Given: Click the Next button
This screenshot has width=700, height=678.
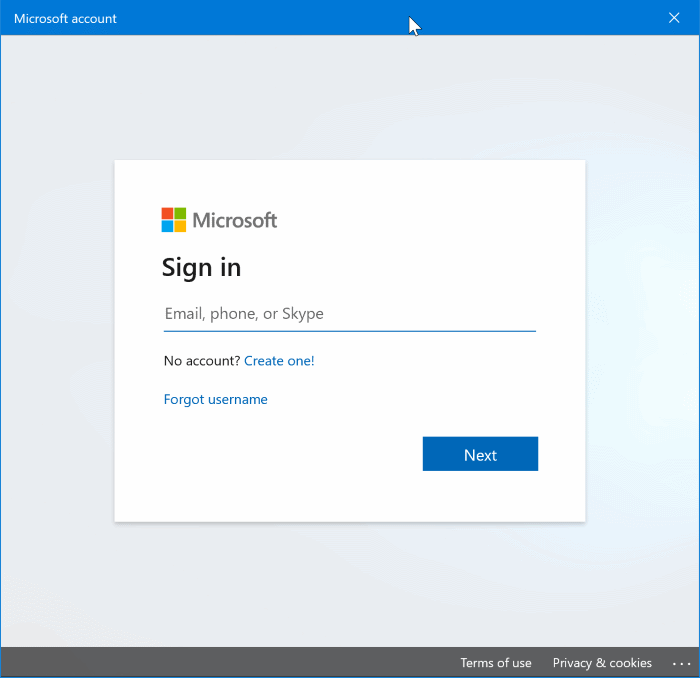Looking at the screenshot, I should (480, 454).
